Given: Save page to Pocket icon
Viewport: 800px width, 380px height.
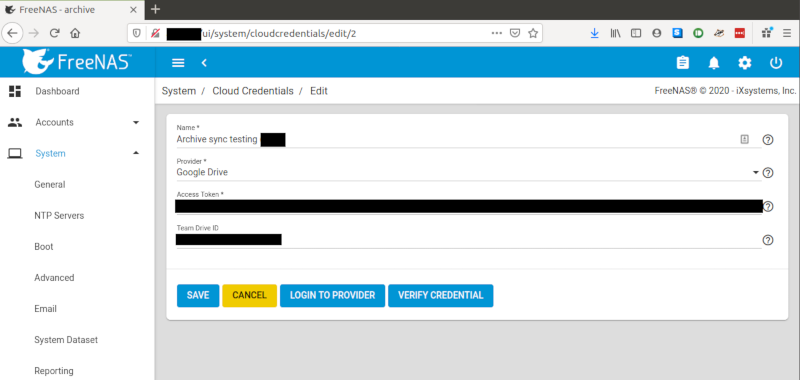Looking at the screenshot, I should pyautogui.click(x=515, y=33).
